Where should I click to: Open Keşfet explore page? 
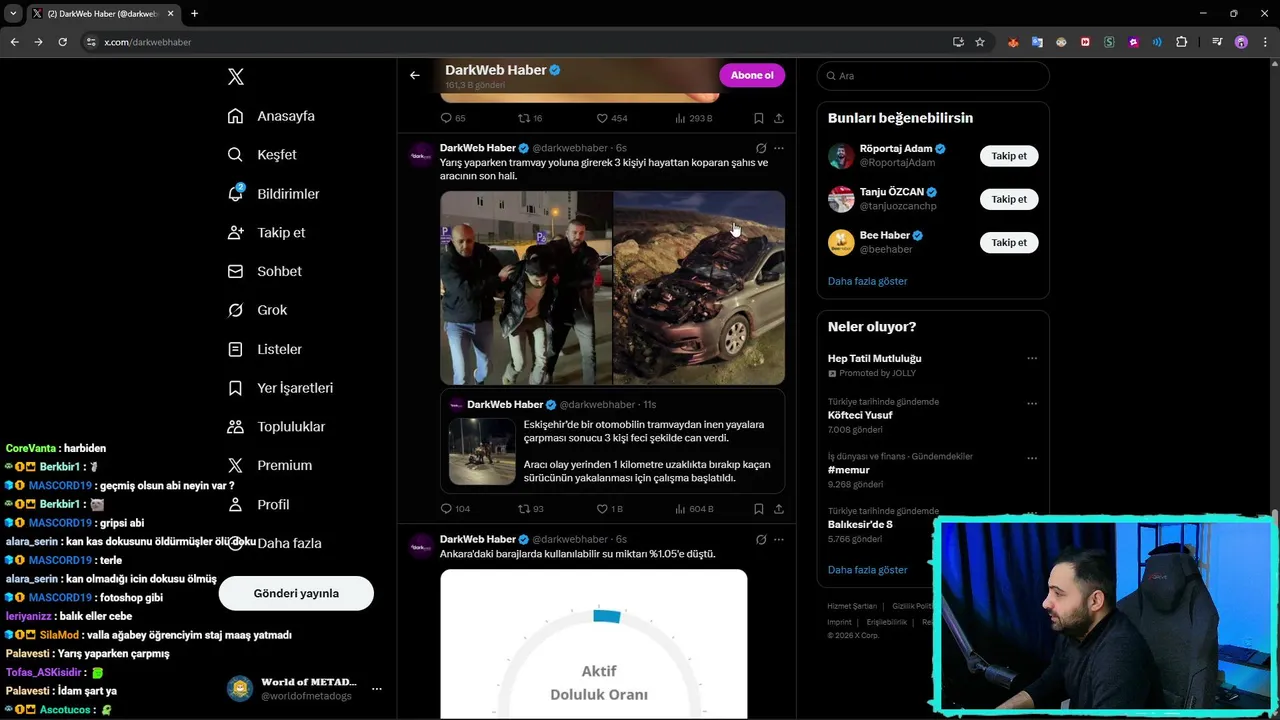click(262, 155)
